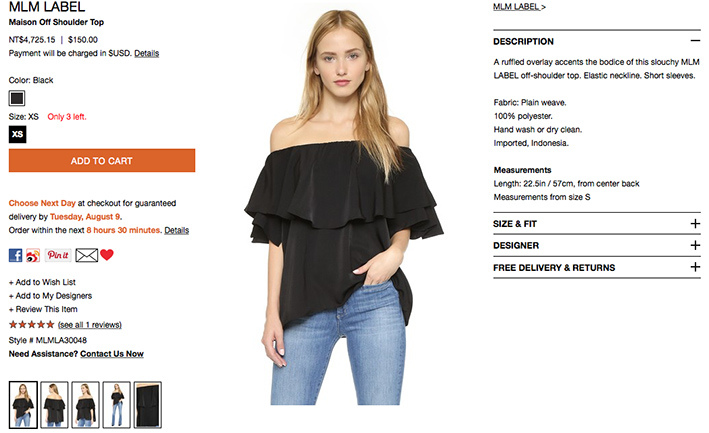709x433 pixels.
Task: View the second product thumbnail
Action: pyautogui.click(x=54, y=405)
